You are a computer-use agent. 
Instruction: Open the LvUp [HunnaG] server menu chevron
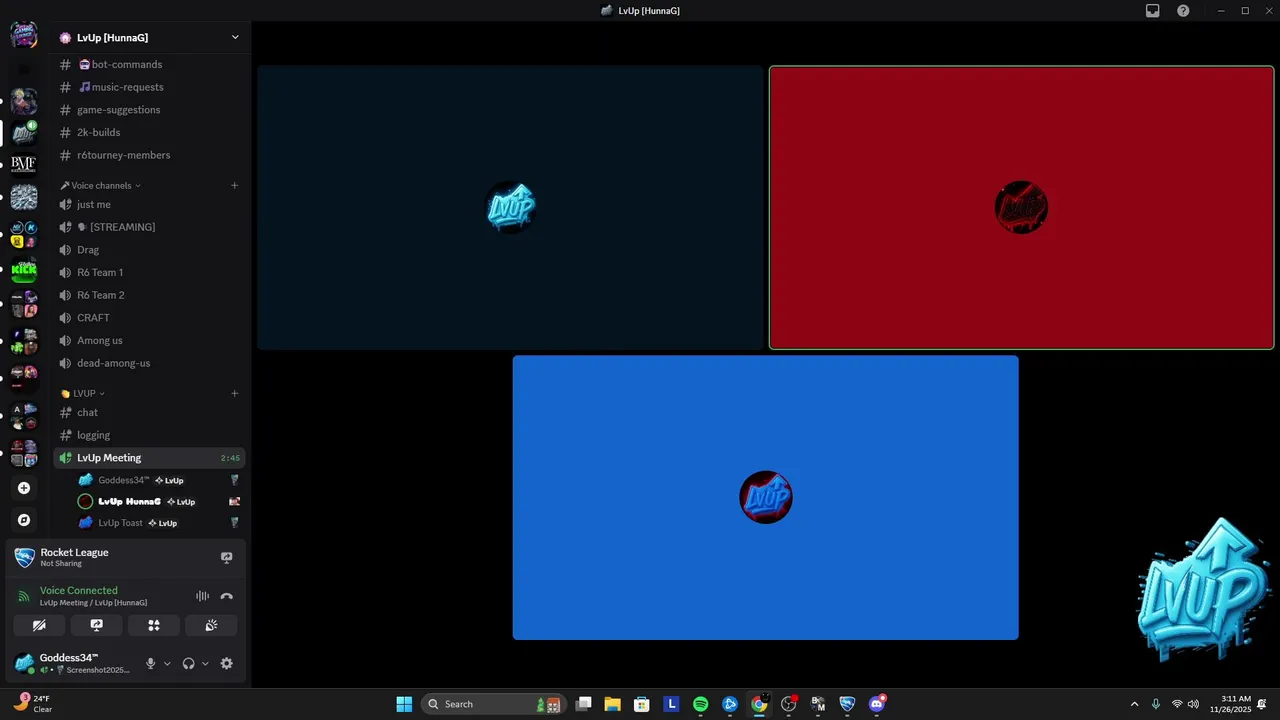235,37
